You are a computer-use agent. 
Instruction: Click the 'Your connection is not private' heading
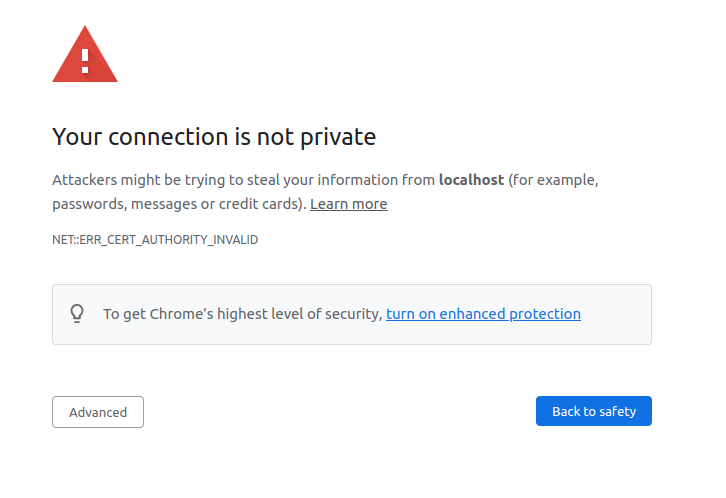click(214, 137)
